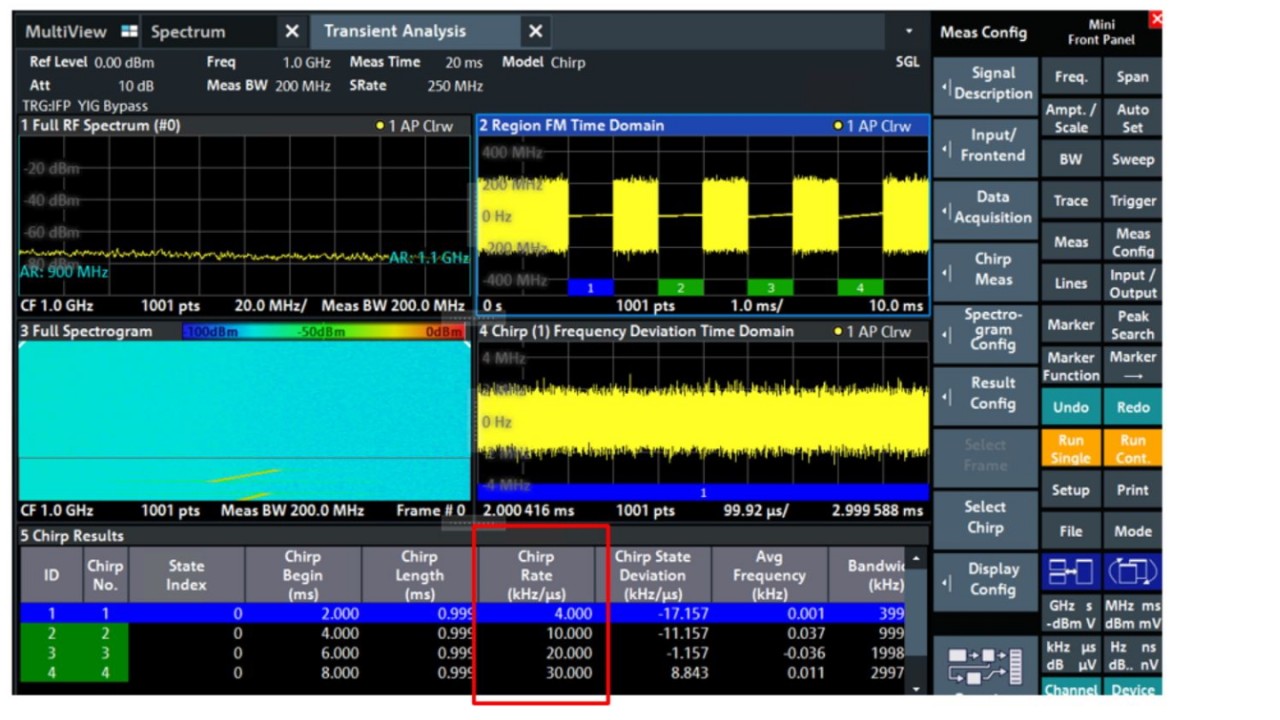Close the Transient Analysis tab
The height and width of the screenshot is (720, 1280).
pyautogui.click(x=535, y=31)
